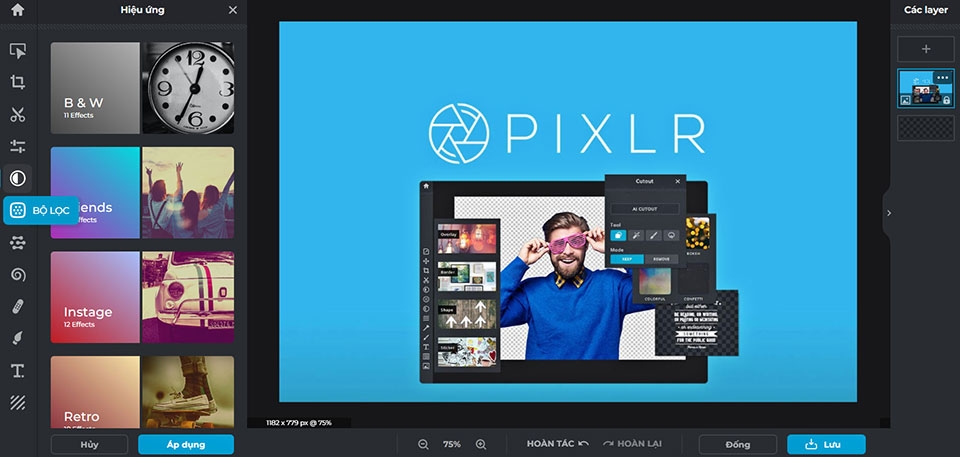Open layer options three-dot menu

tap(942, 77)
